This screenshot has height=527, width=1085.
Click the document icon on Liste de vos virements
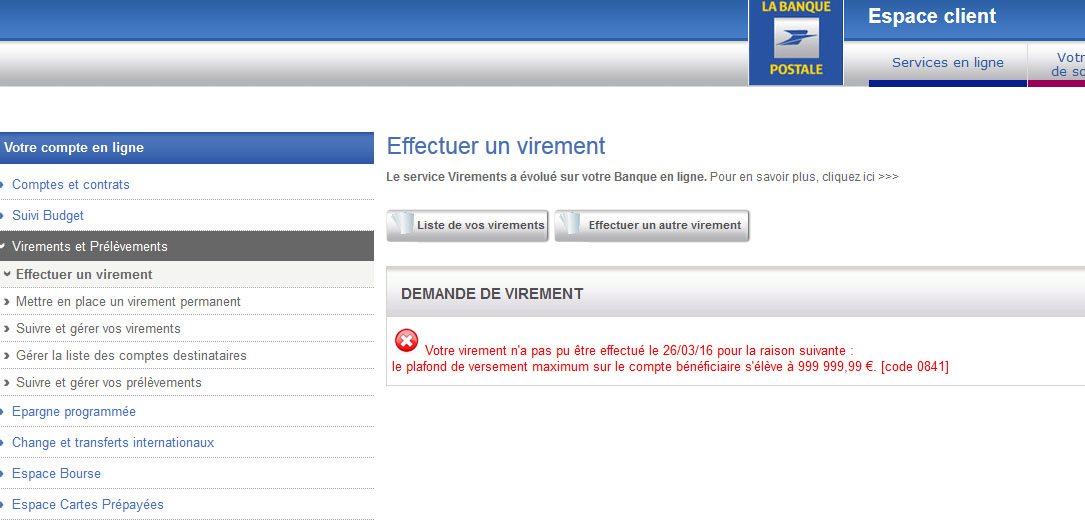[402, 225]
